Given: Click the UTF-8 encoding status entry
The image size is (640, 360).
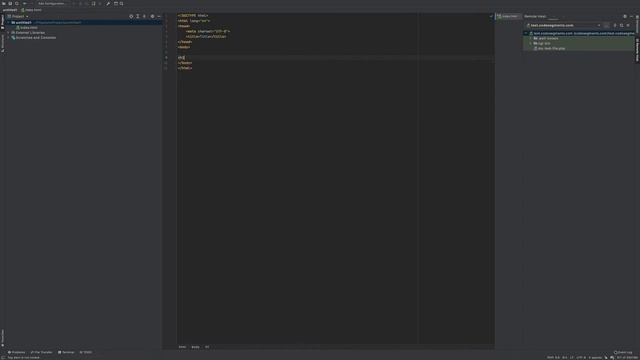Looking at the screenshot, I should (x=581, y=358).
